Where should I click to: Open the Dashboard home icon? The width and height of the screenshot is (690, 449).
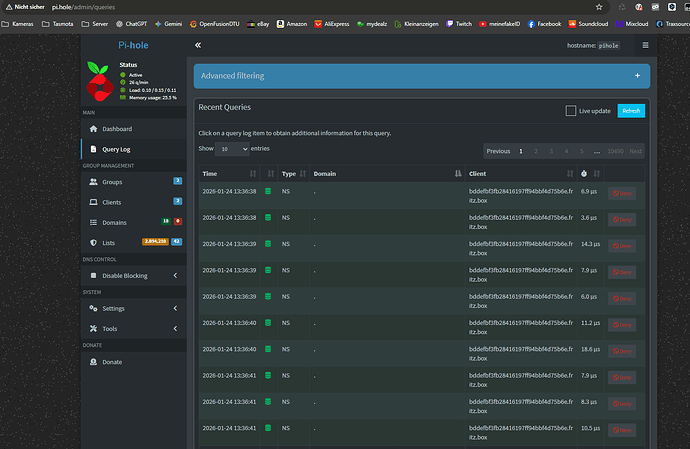click(93, 129)
